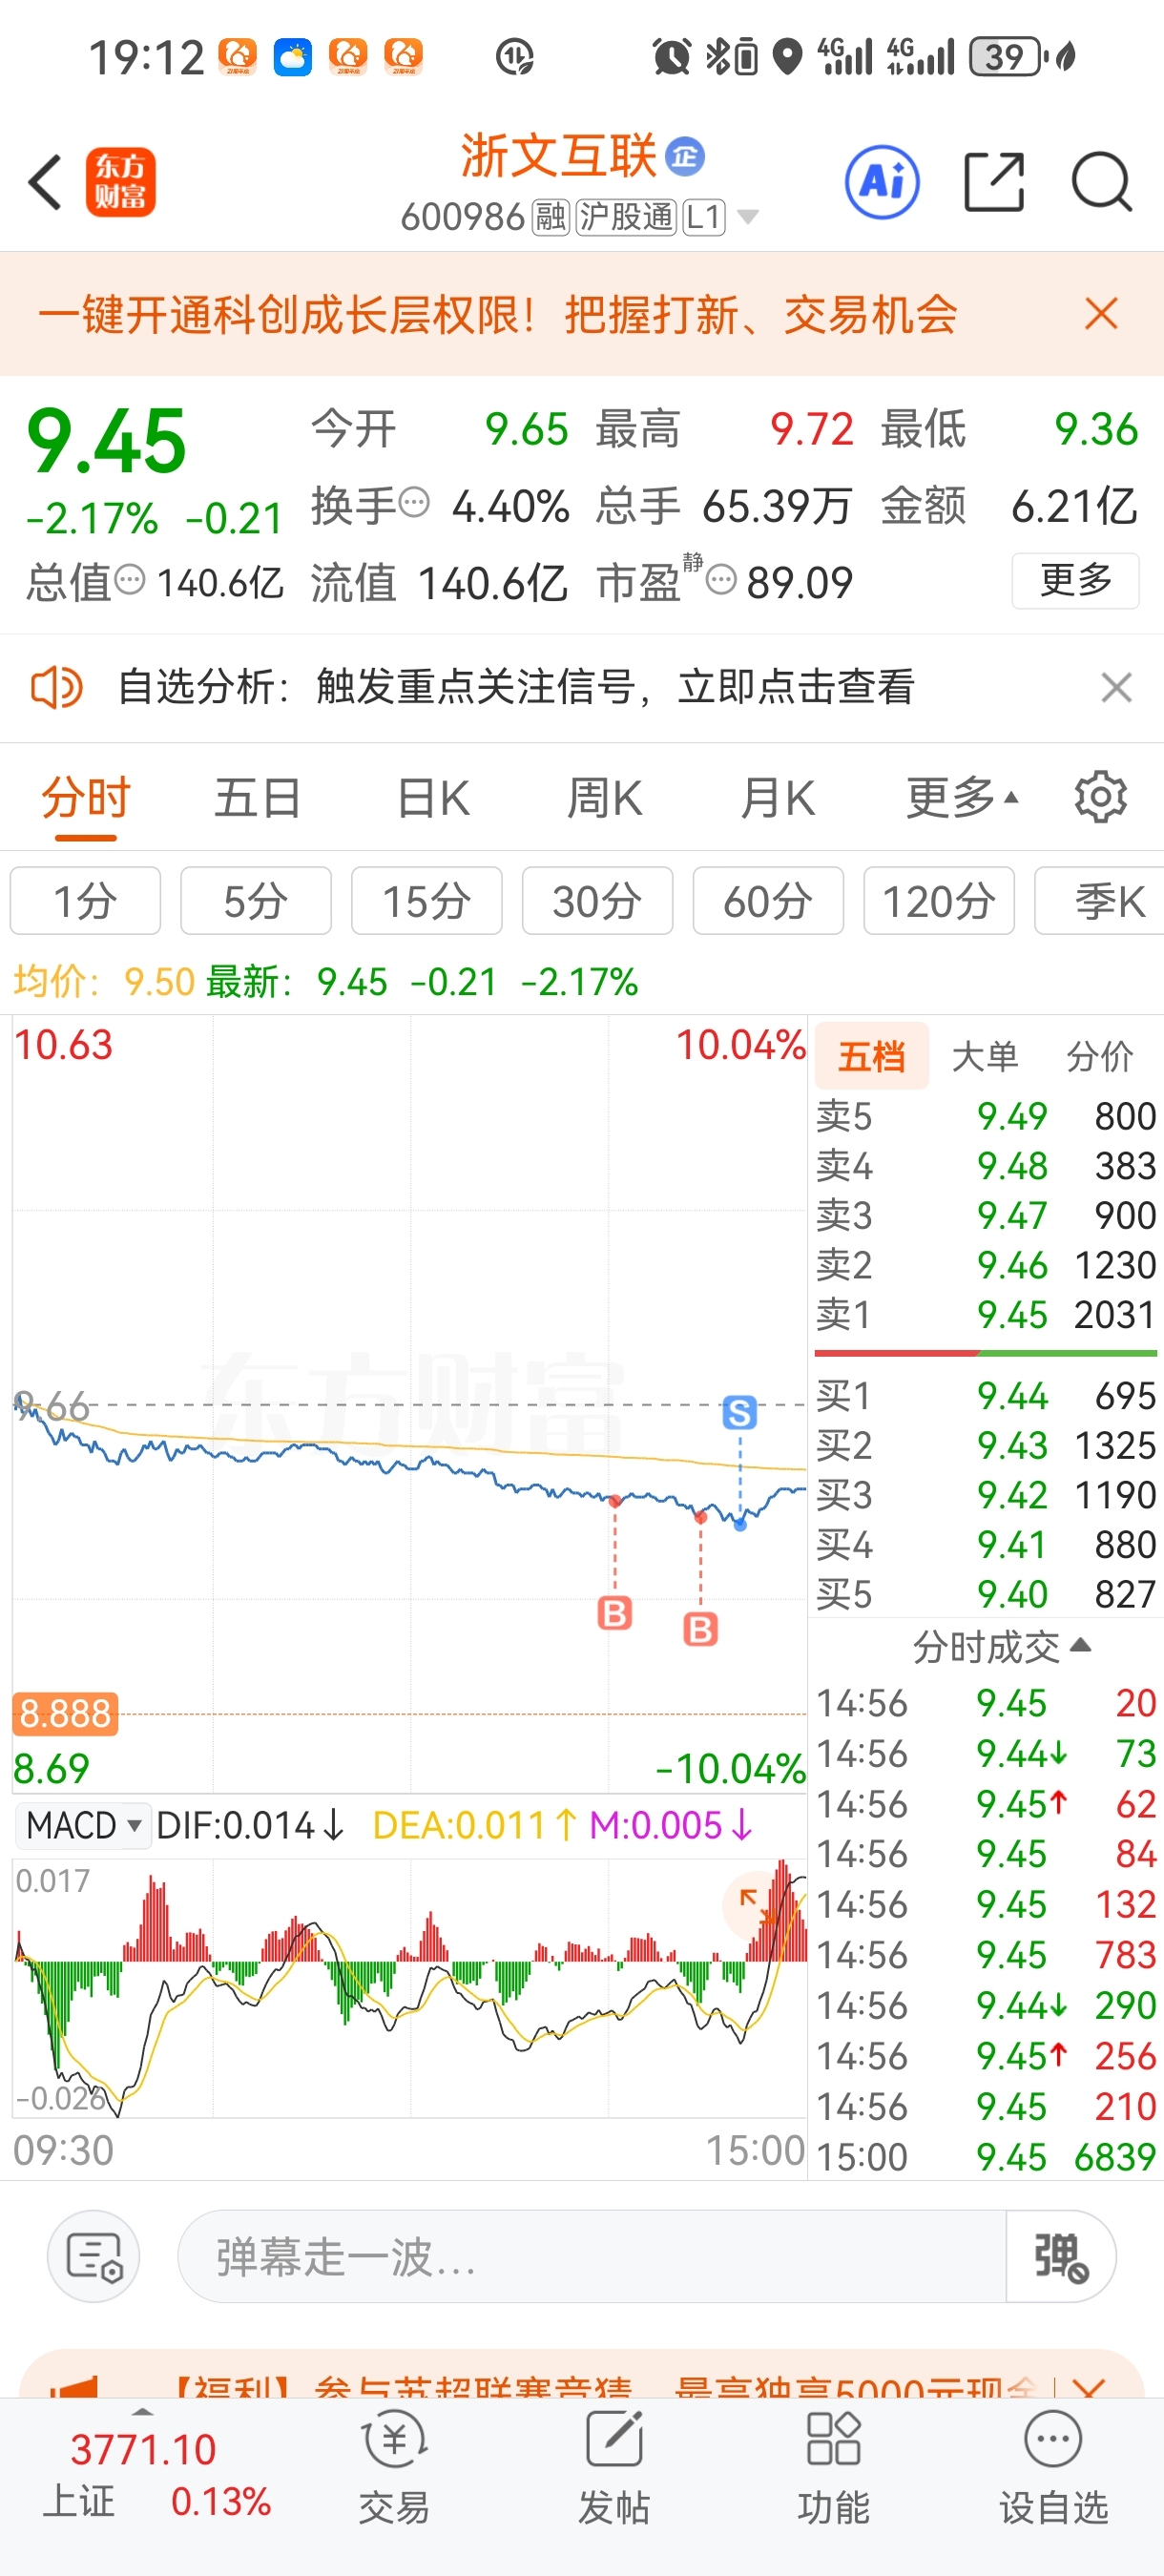
Task: Collapse the 分时成交 section arrow
Action: [x=1080, y=1644]
